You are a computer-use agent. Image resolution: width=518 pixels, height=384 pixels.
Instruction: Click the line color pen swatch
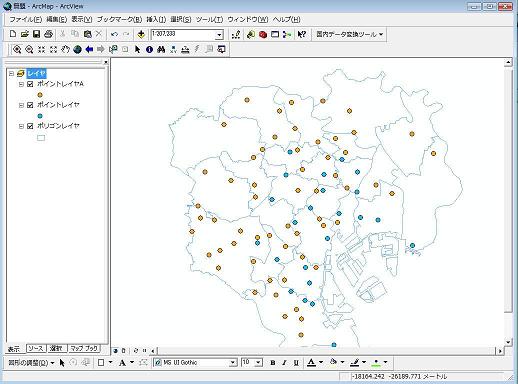pos(355,363)
